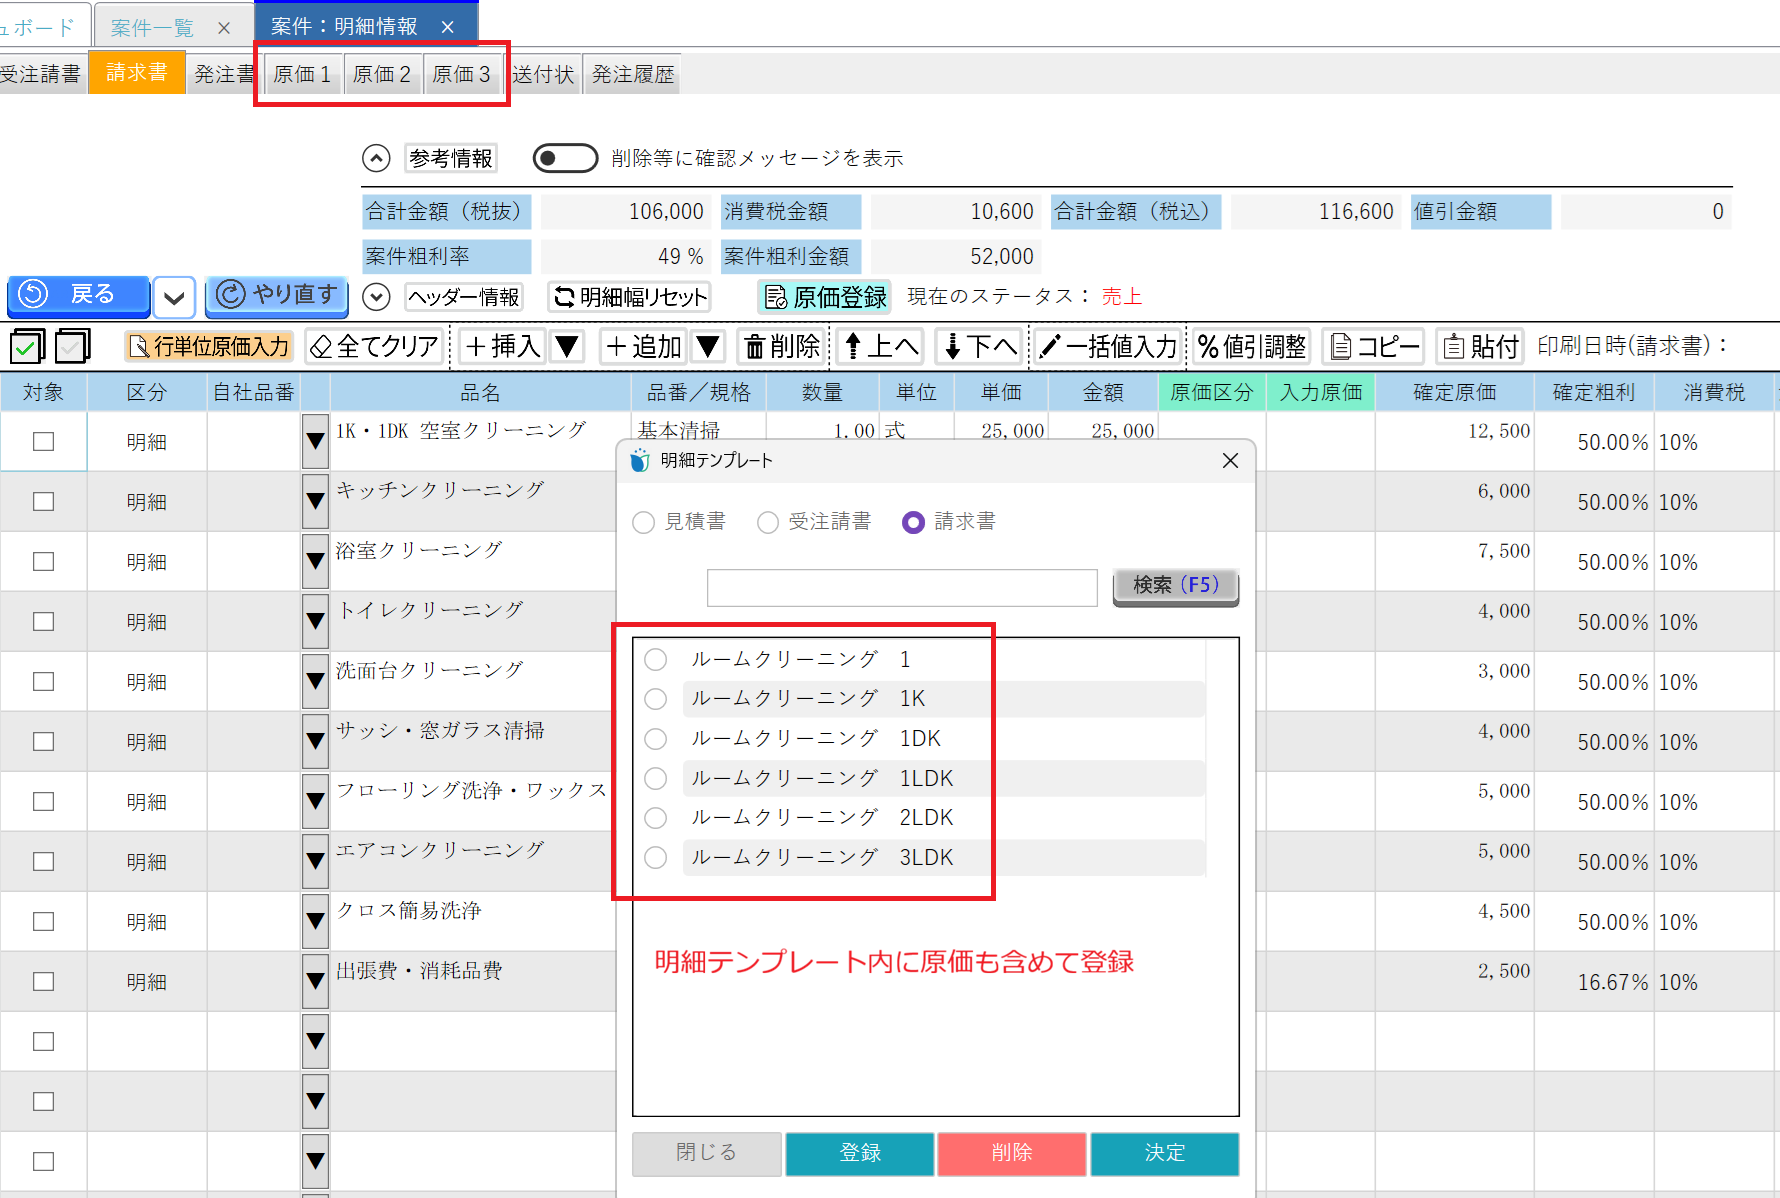Check the 対象 box for キッチンクリーニング row
The height and width of the screenshot is (1198, 1780).
point(43,501)
